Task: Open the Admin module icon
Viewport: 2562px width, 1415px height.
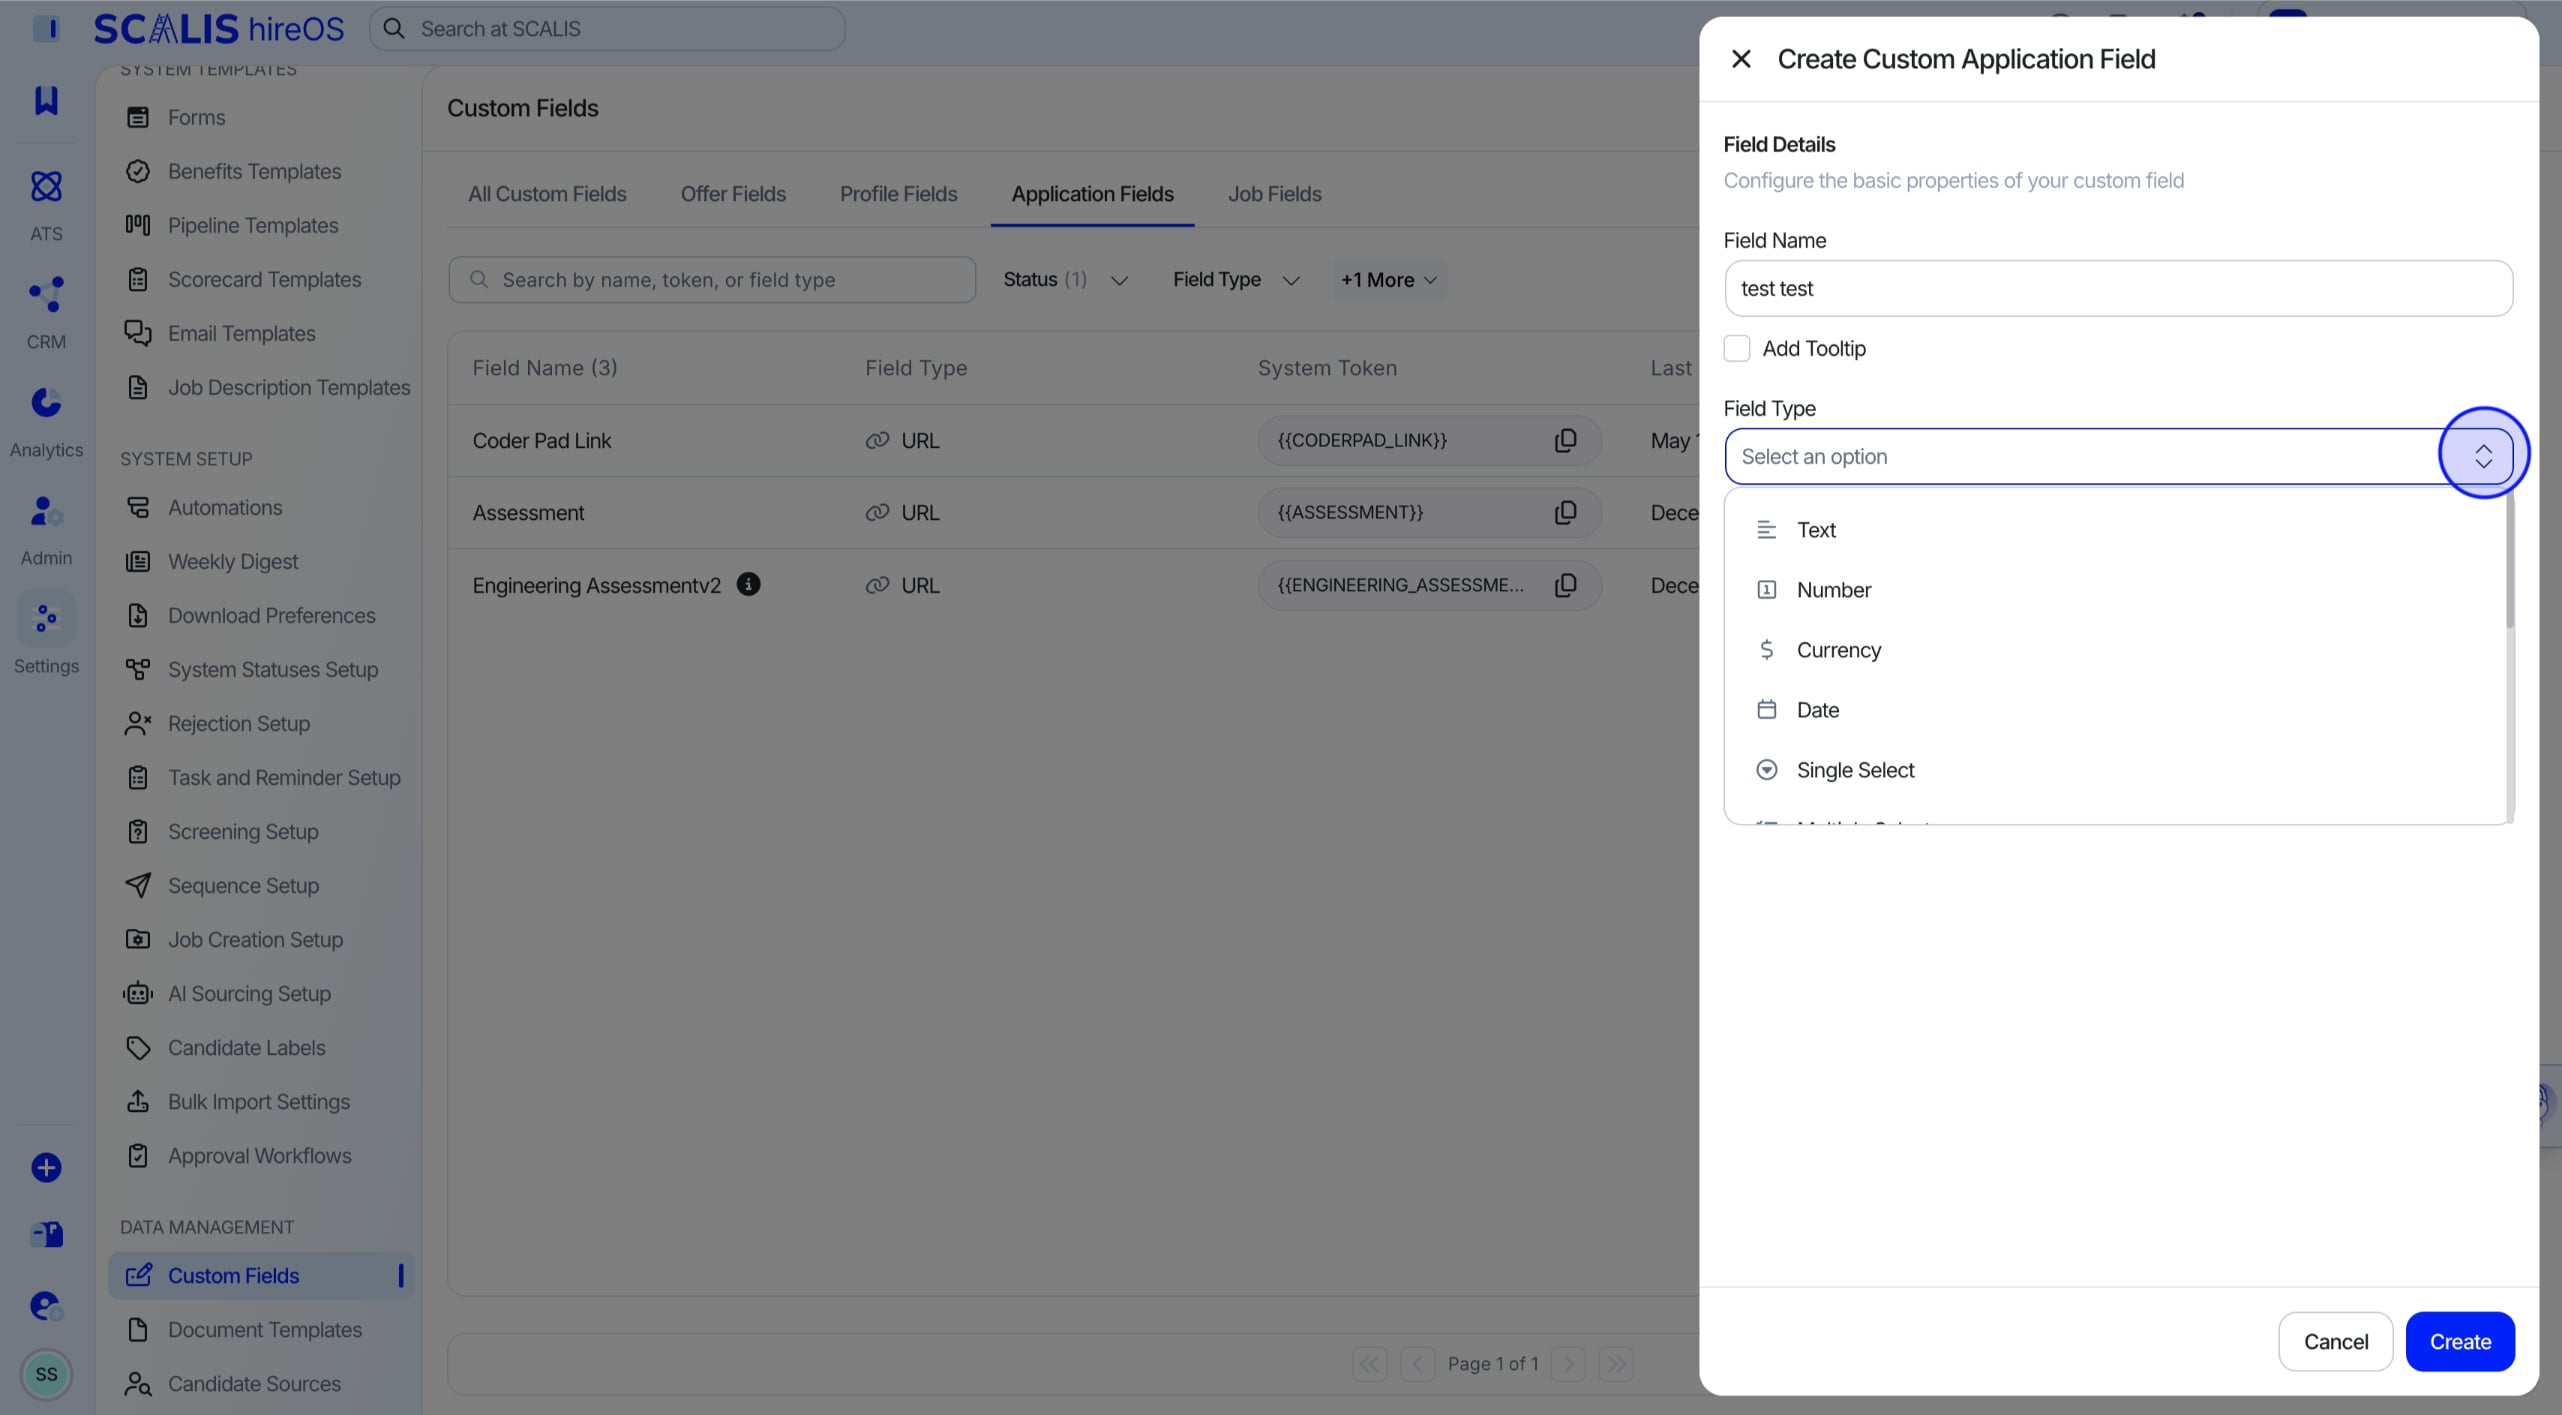Action: point(46,511)
